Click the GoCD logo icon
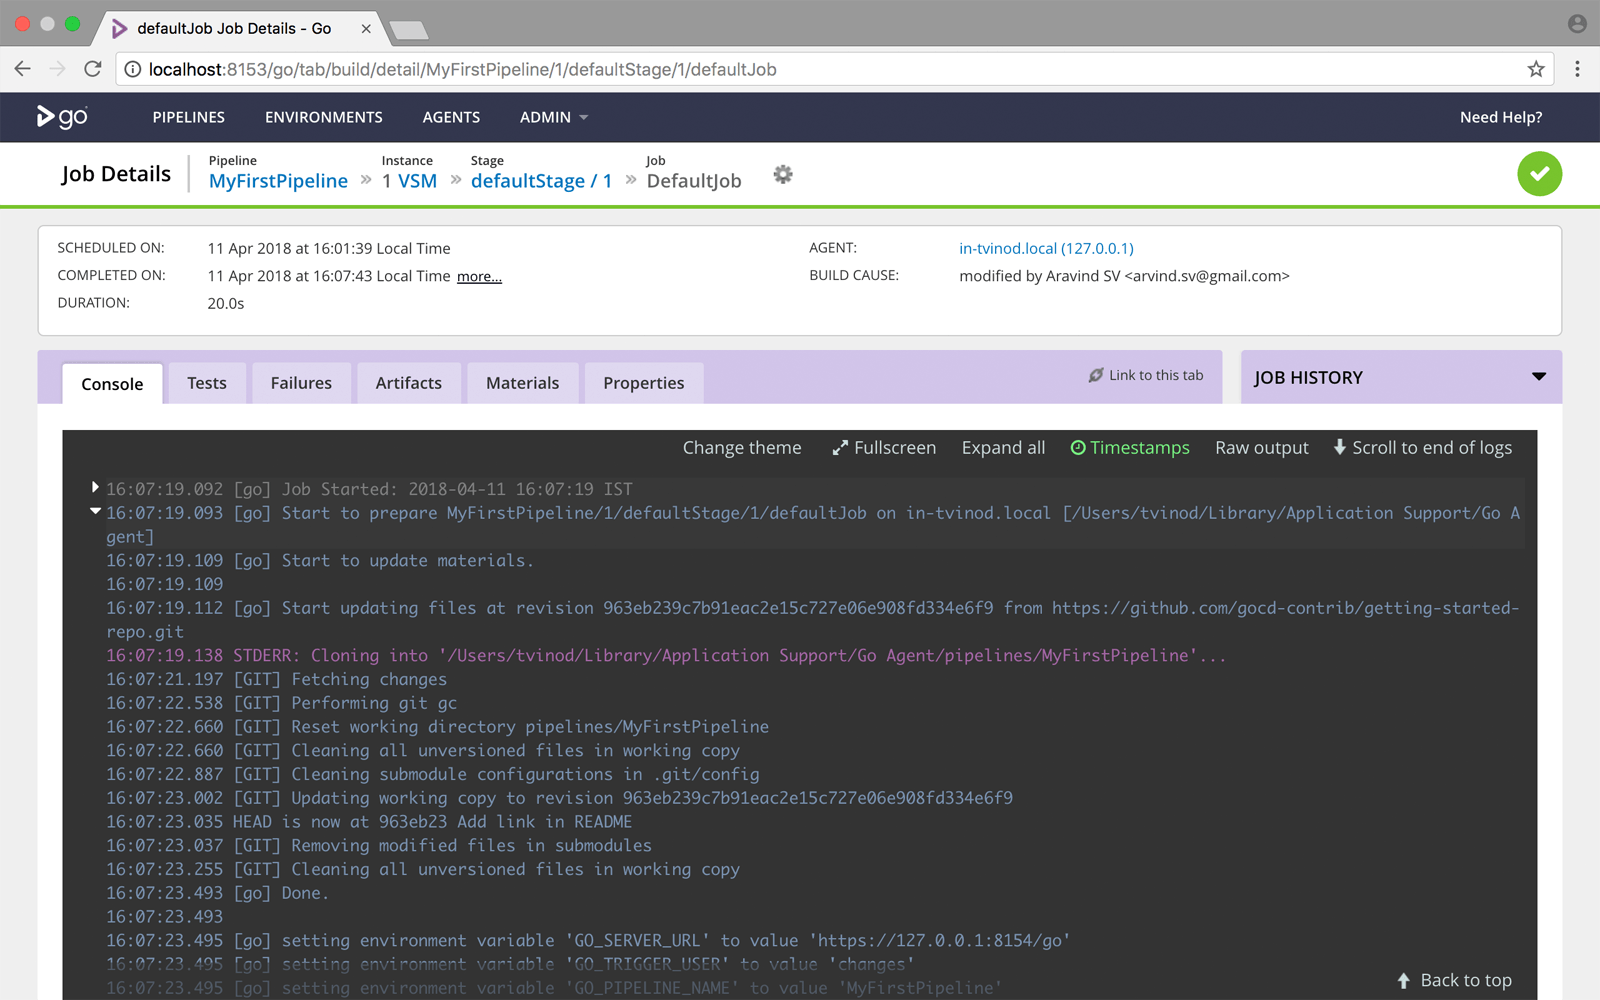 (62, 117)
